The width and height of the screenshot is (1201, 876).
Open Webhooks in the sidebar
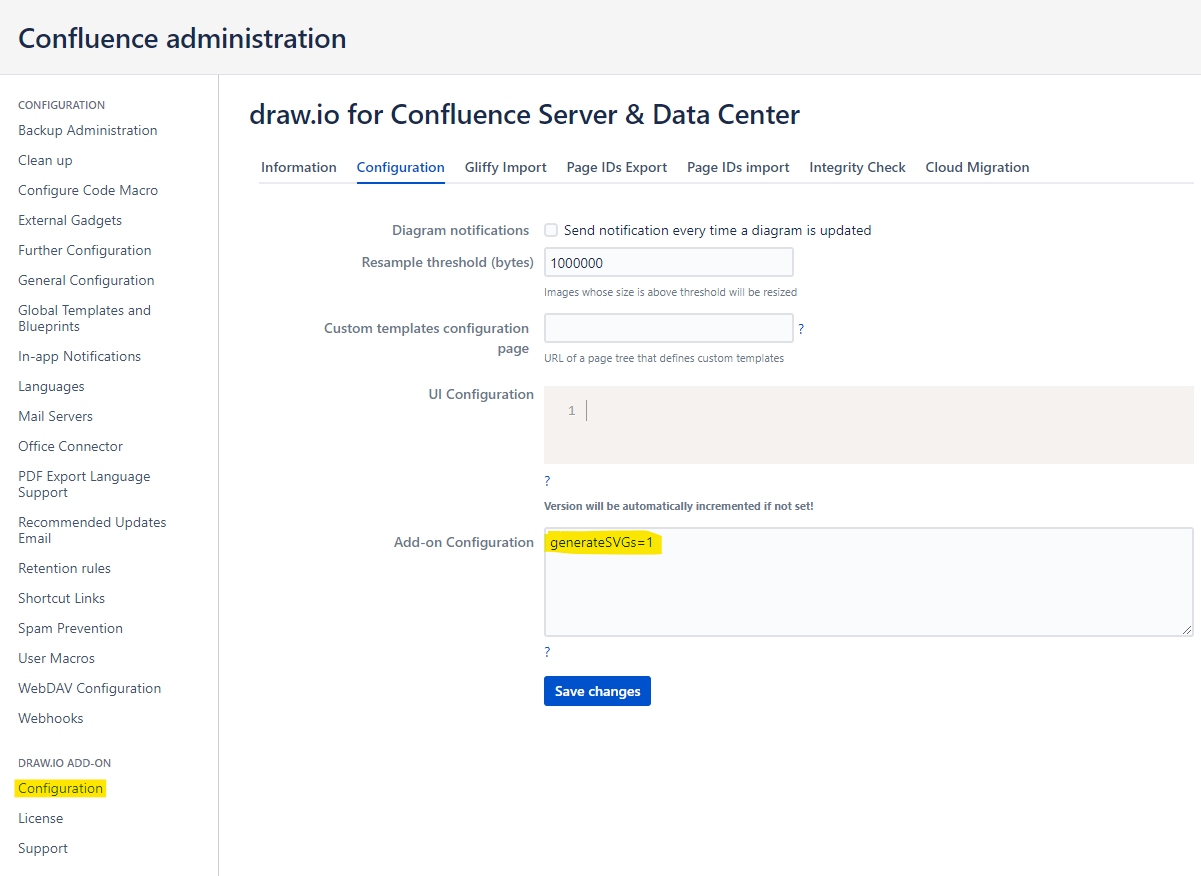[x=50, y=718]
